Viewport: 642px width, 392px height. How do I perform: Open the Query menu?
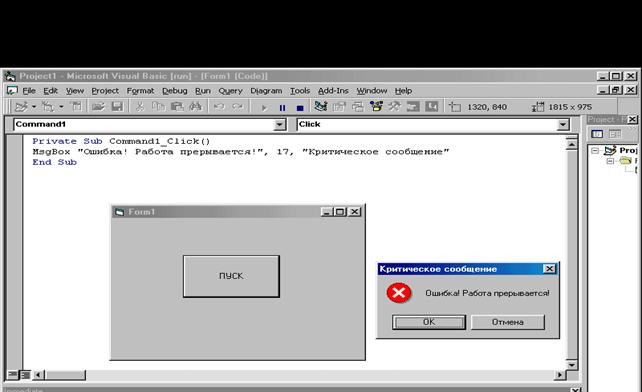coord(230,91)
